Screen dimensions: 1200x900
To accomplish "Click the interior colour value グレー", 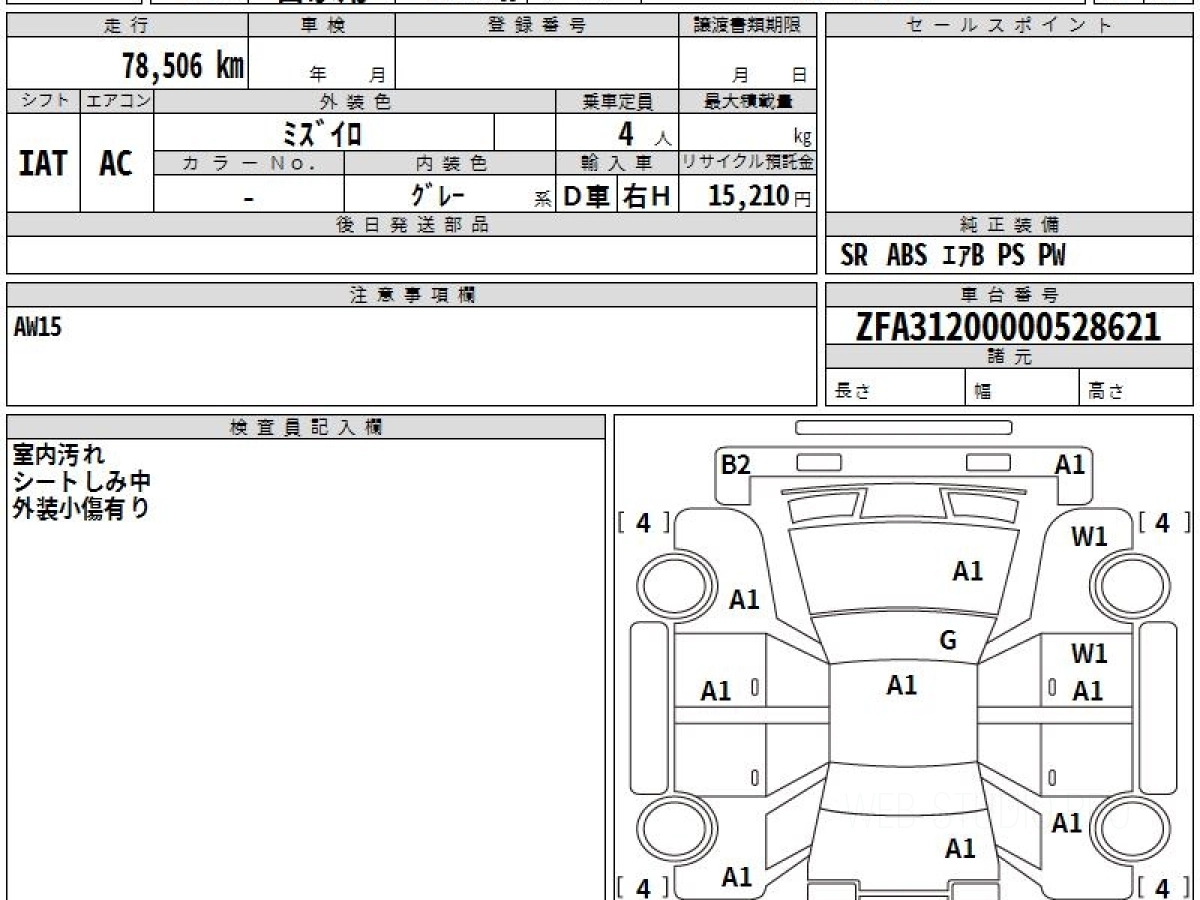I will pyautogui.click(x=438, y=195).
